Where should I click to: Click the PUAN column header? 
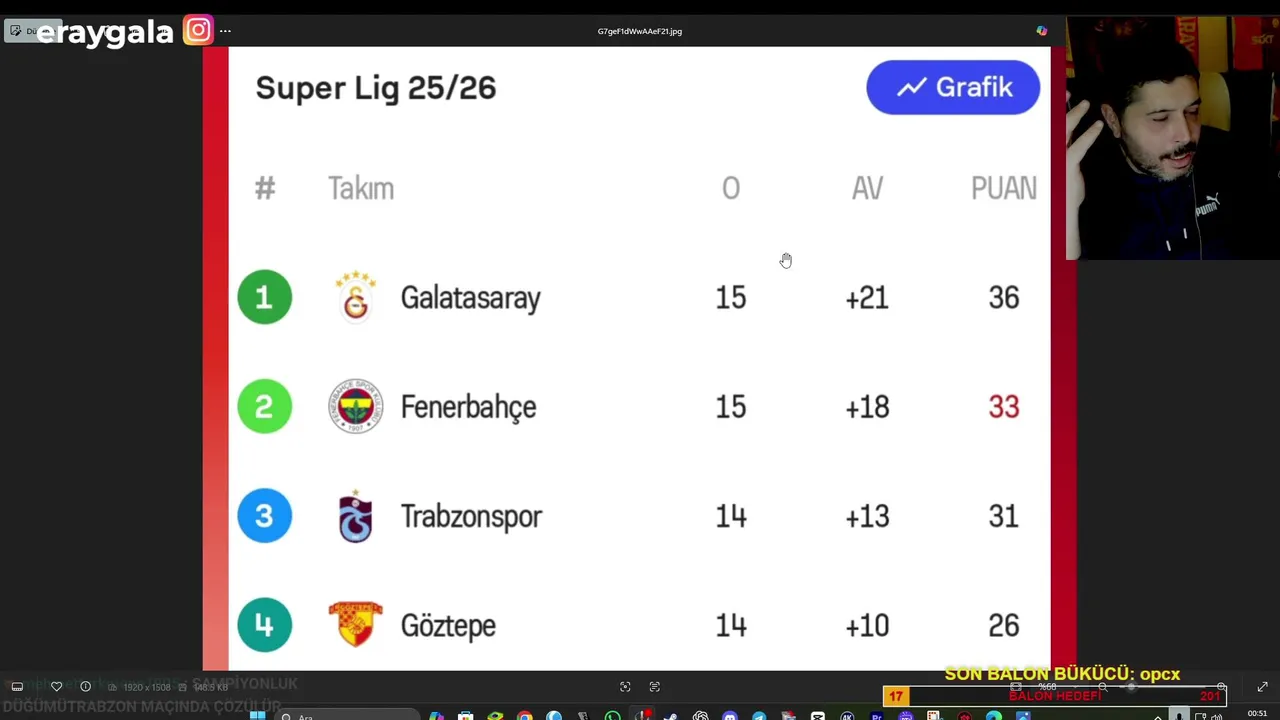click(x=1003, y=189)
